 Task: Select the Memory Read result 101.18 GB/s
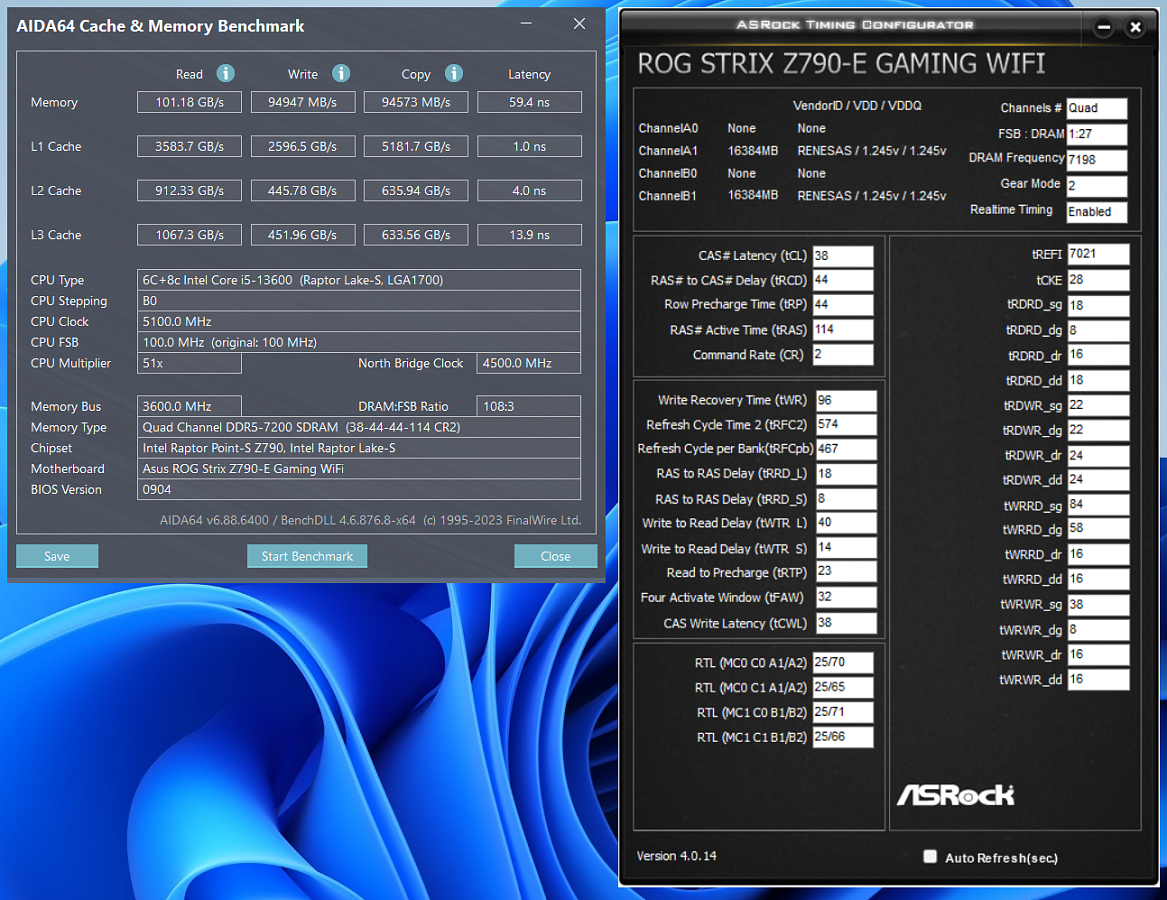189,102
